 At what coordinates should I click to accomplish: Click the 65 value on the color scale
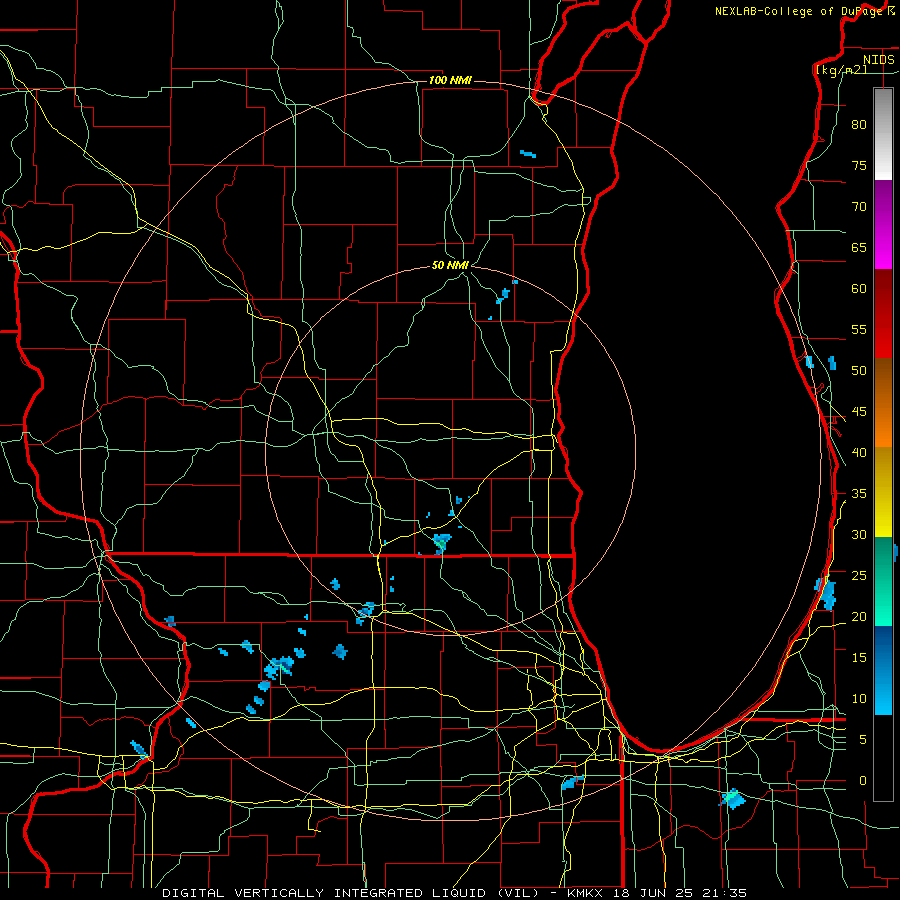[859, 247]
